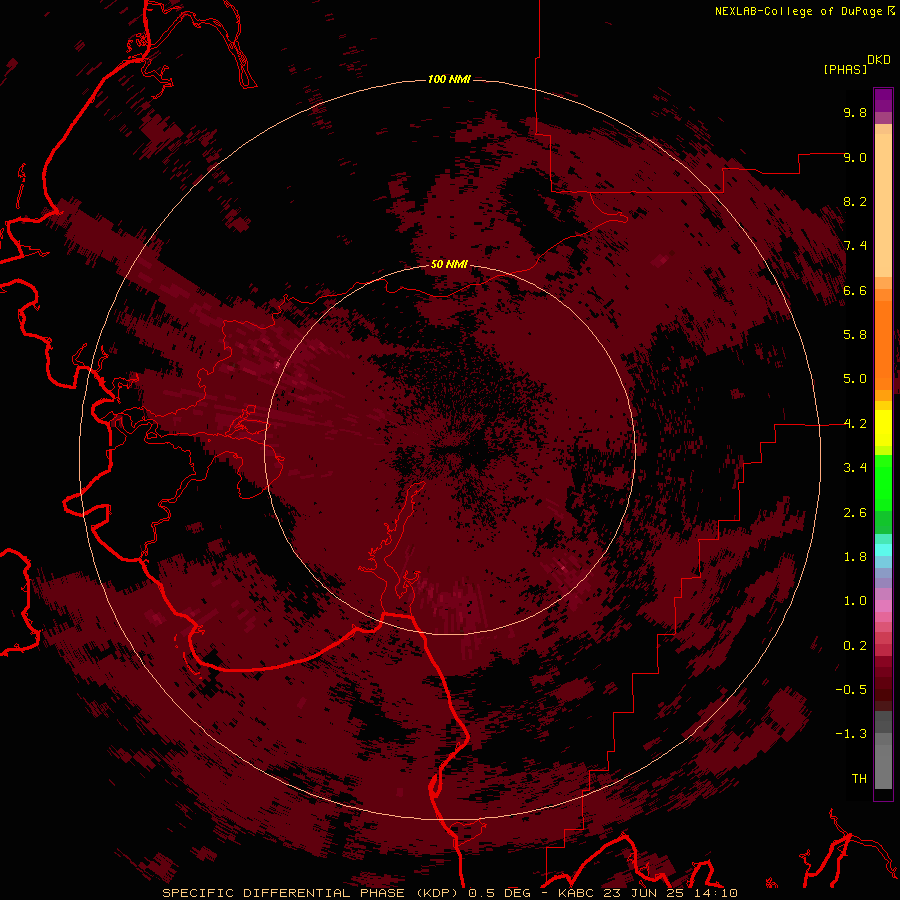Click the 23 JUN 25 14:10 timestamp
900x900 pixels.
point(670,893)
